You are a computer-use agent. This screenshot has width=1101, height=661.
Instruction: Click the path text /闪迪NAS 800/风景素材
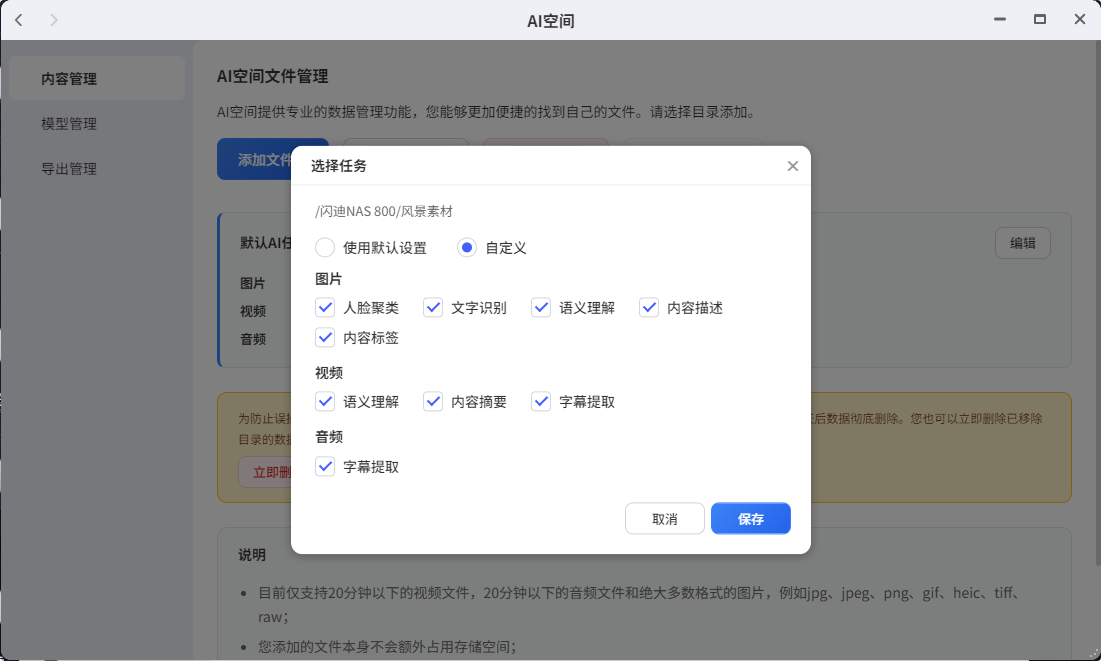pos(383,211)
